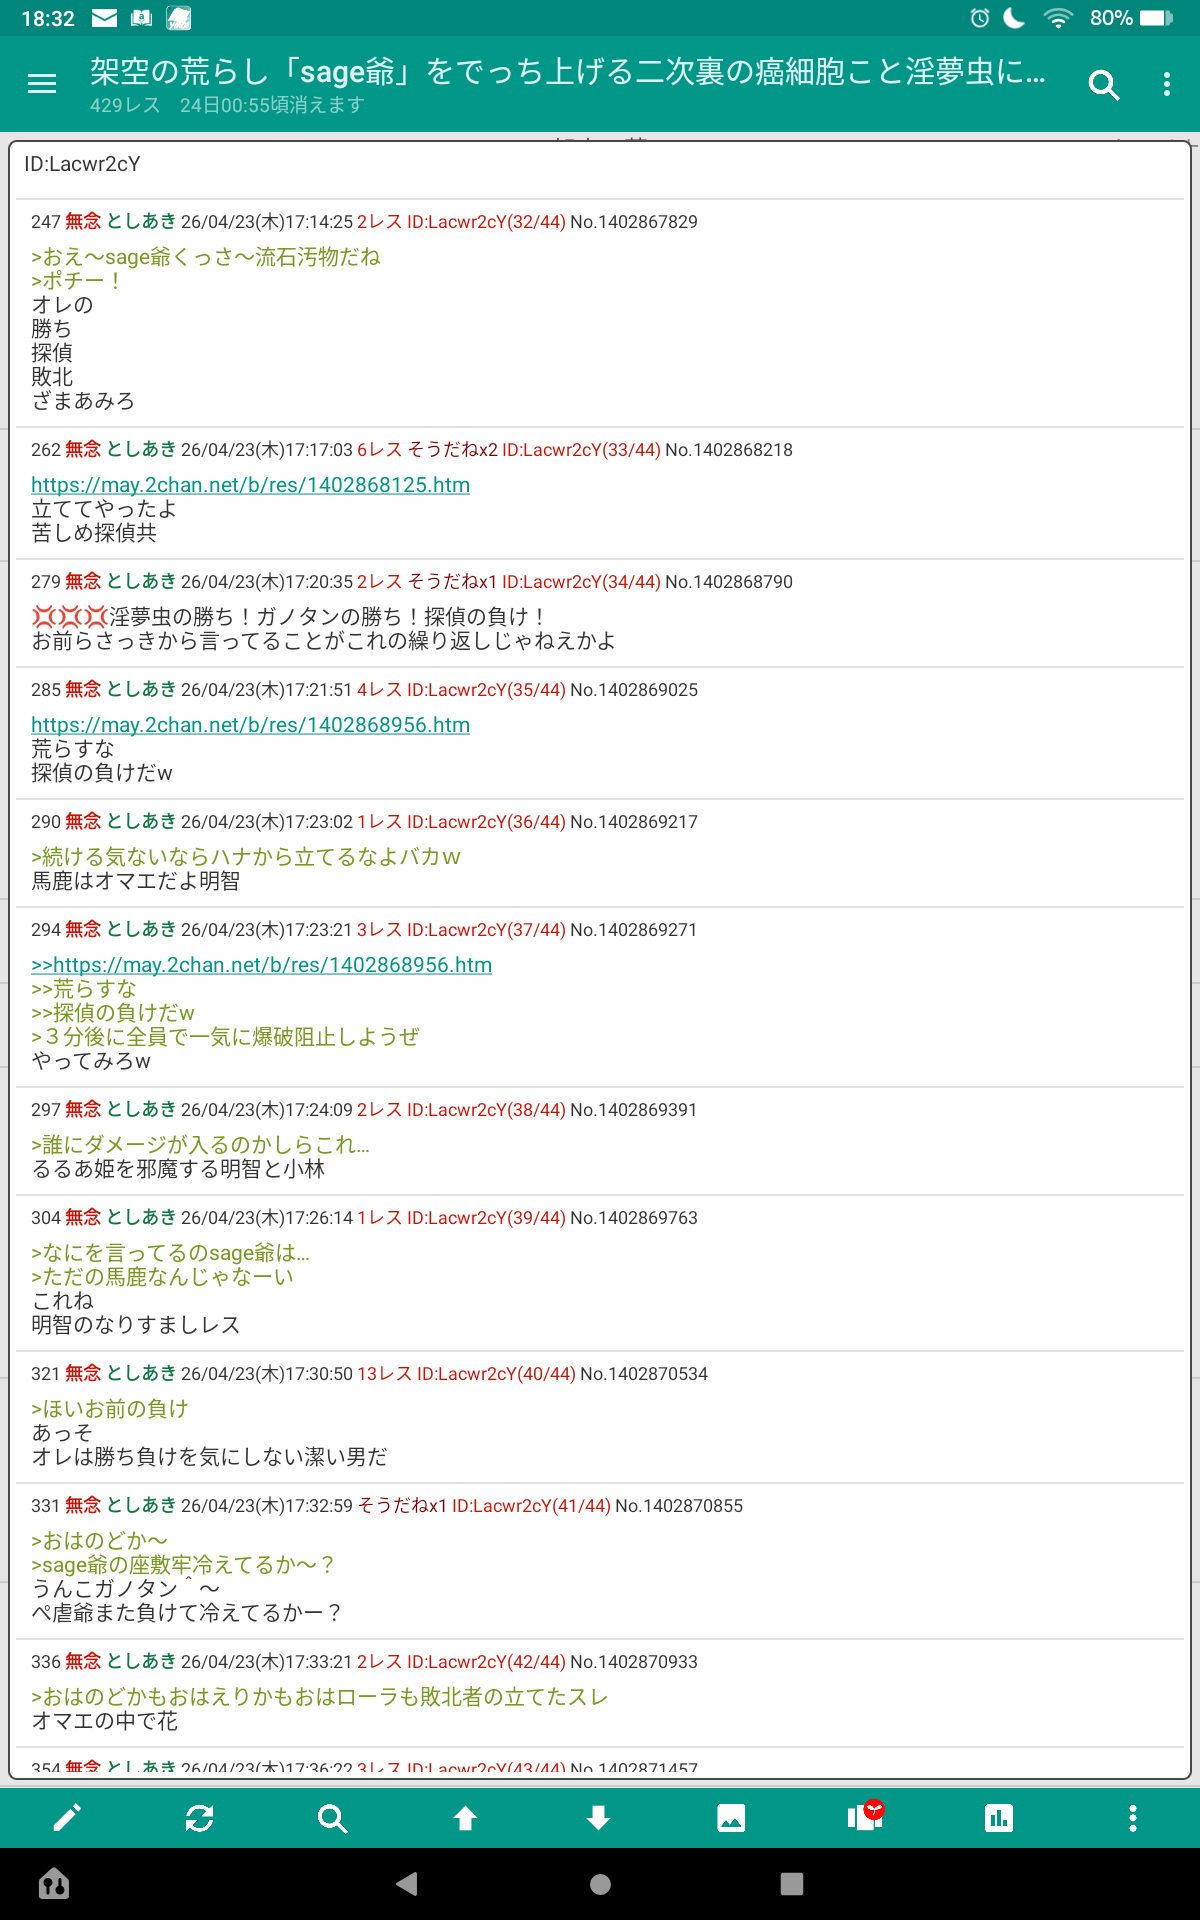
Task: Open link in post 285 to 1402868956.htm
Action: 250,725
